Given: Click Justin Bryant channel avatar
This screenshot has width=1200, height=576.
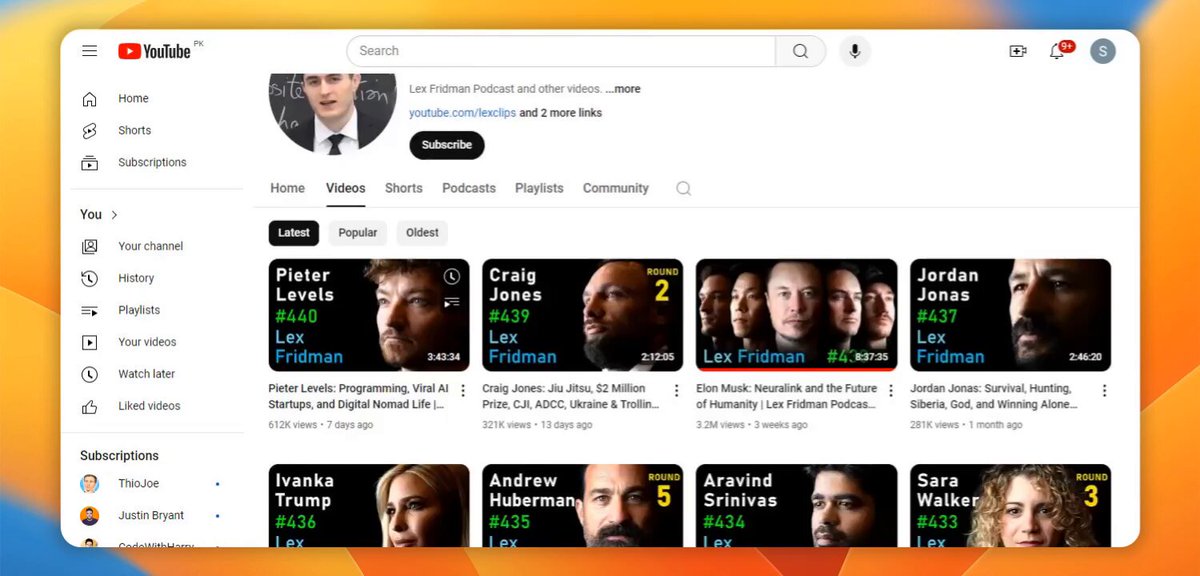Looking at the screenshot, I should [x=90, y=516].
